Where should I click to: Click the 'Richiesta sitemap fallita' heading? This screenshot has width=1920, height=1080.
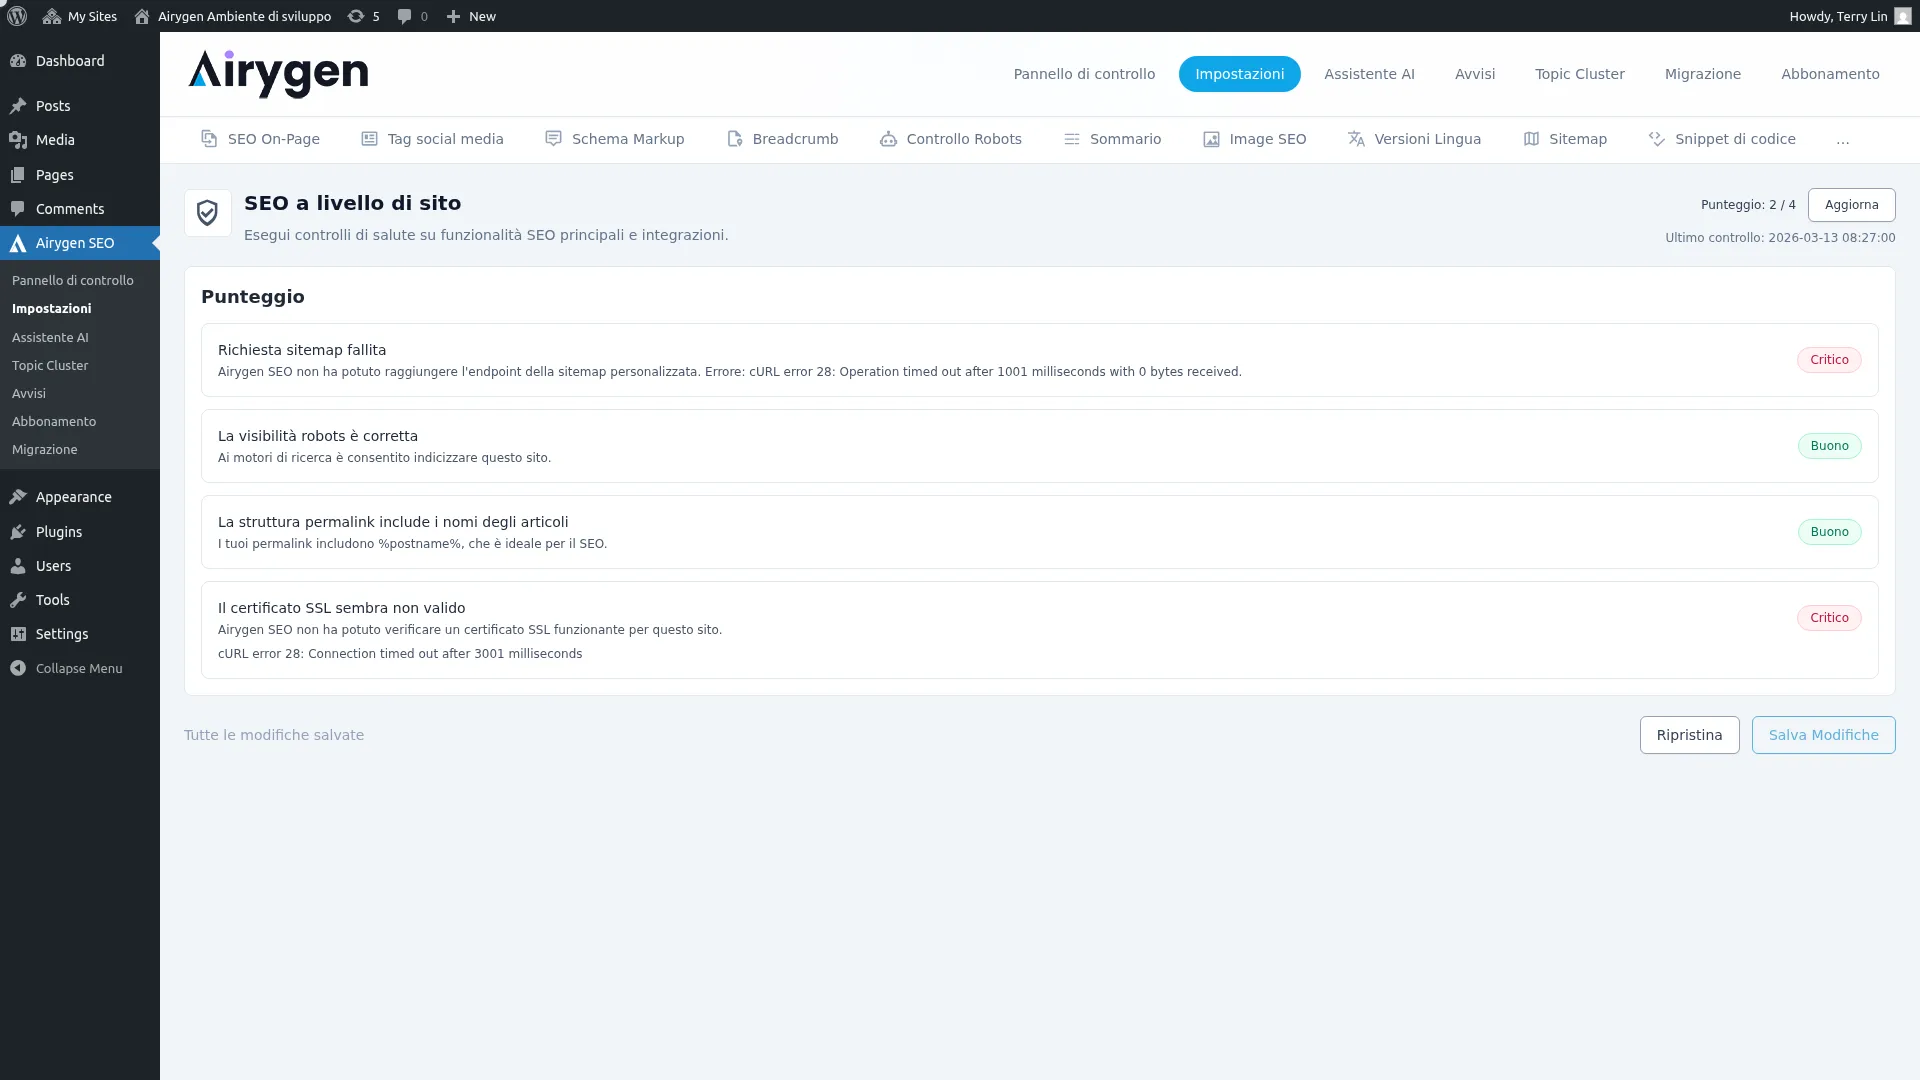pos(302,350)
